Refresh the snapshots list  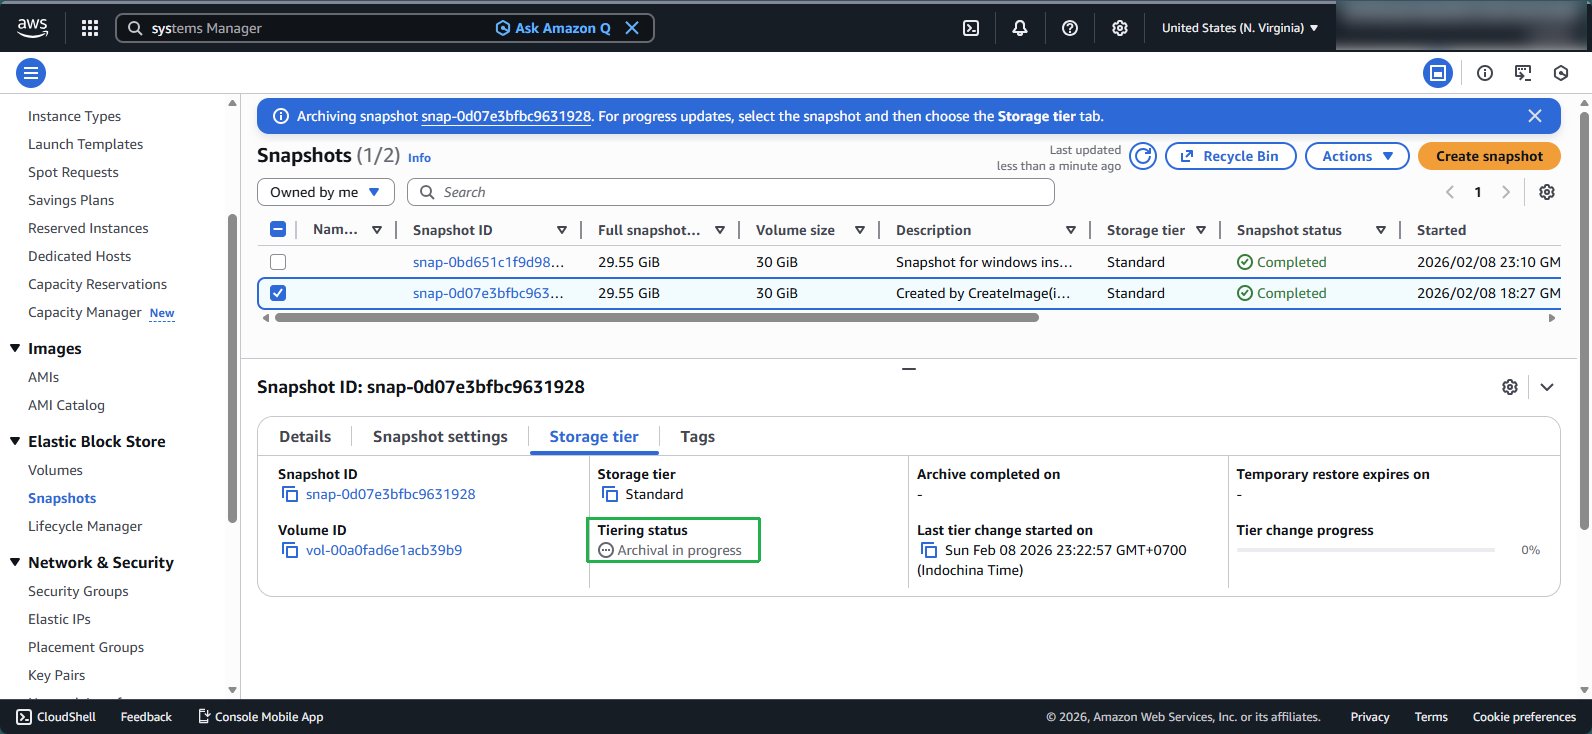pos(1143,156)
